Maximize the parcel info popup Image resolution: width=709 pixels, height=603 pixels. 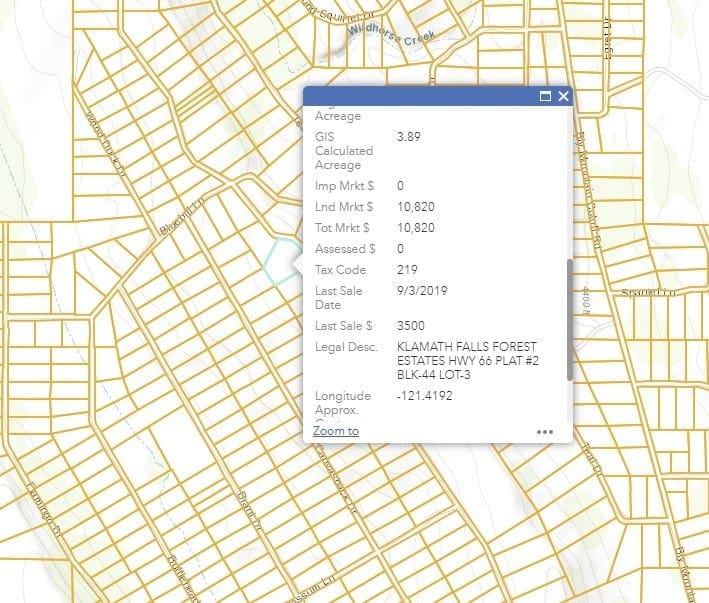pyautogui.click(x=546, y=97)
